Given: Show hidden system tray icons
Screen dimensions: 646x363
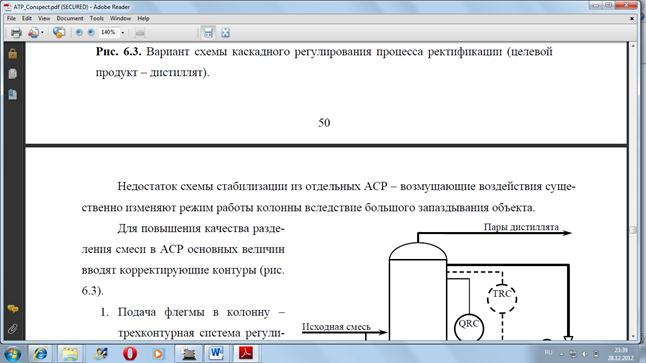Looking at the screenshot, I should [x=562, y=354].
